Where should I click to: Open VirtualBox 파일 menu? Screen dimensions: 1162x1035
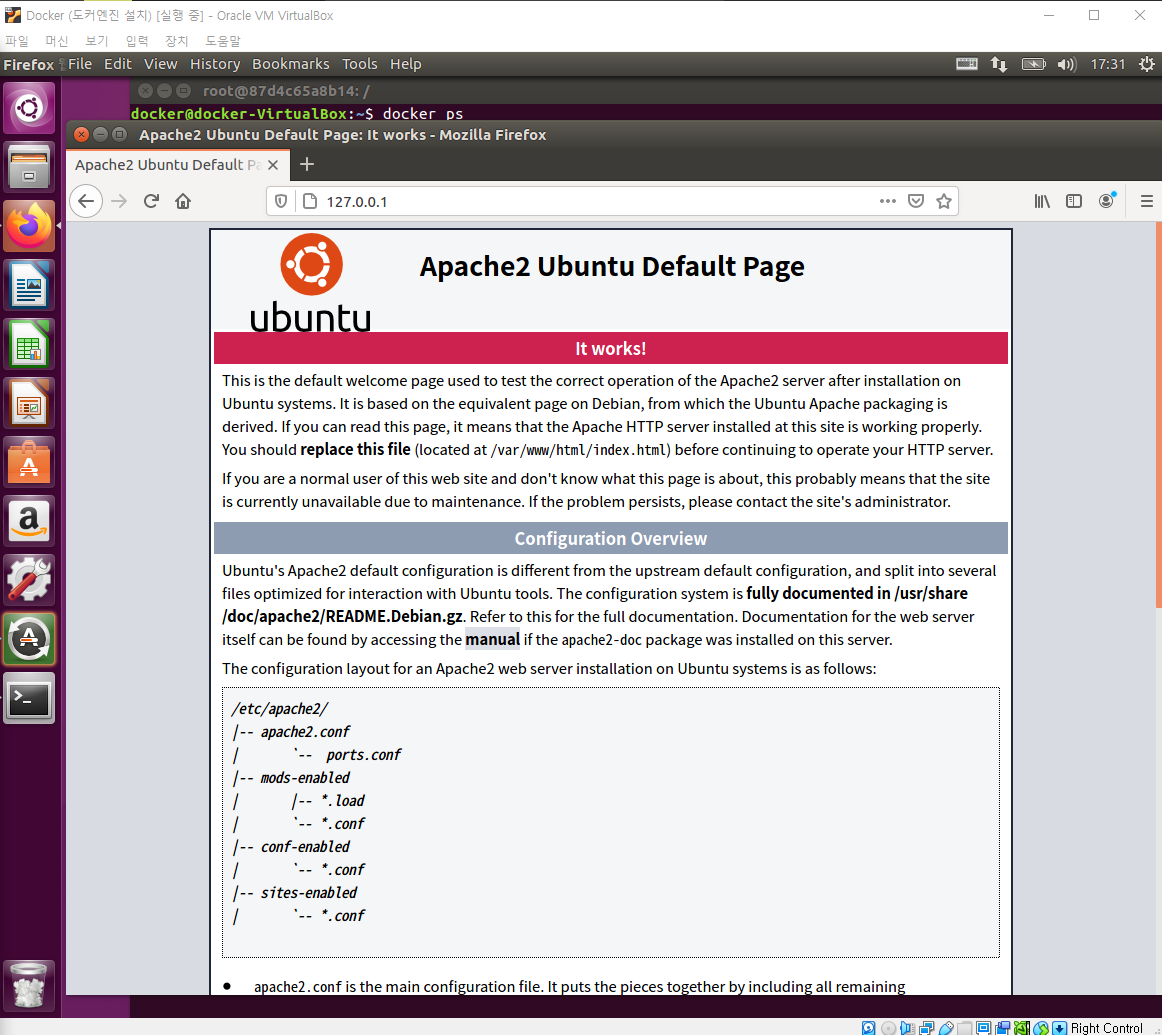pos(17,41)
